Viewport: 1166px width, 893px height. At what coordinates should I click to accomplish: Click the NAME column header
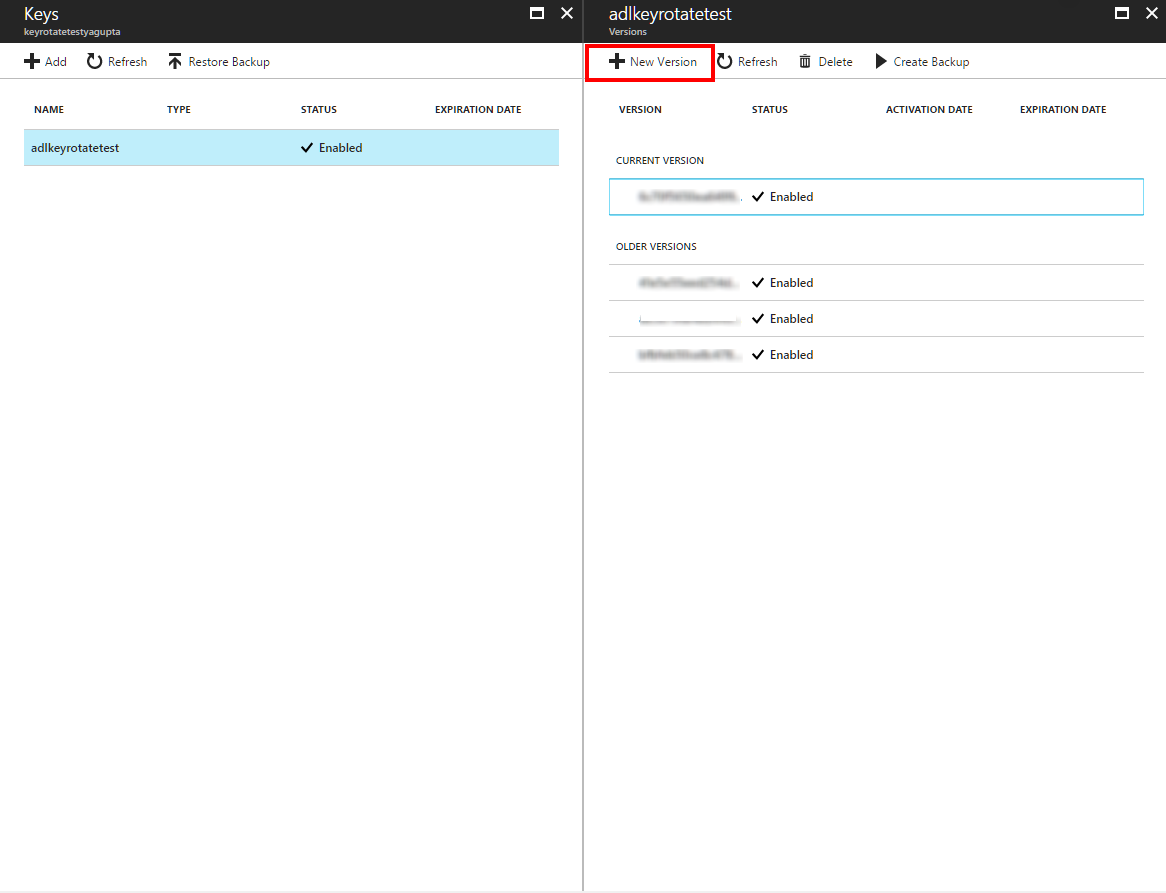[x=49, y=109]
